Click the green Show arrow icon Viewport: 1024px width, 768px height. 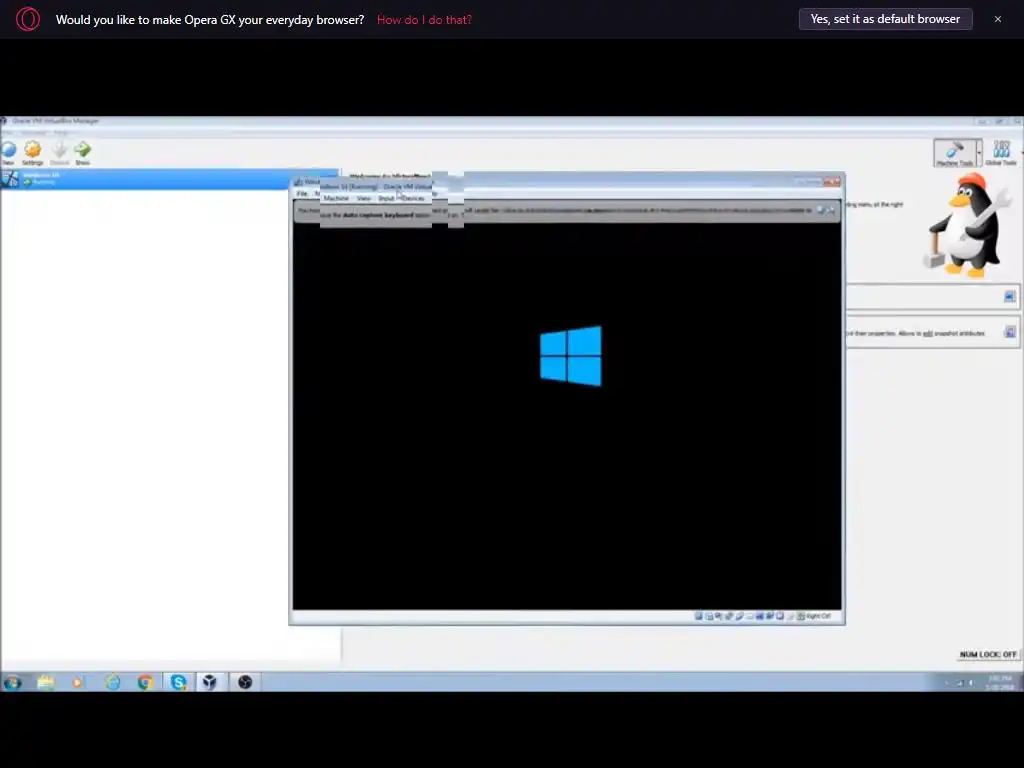pyautogui.click(x=83, y=152)
